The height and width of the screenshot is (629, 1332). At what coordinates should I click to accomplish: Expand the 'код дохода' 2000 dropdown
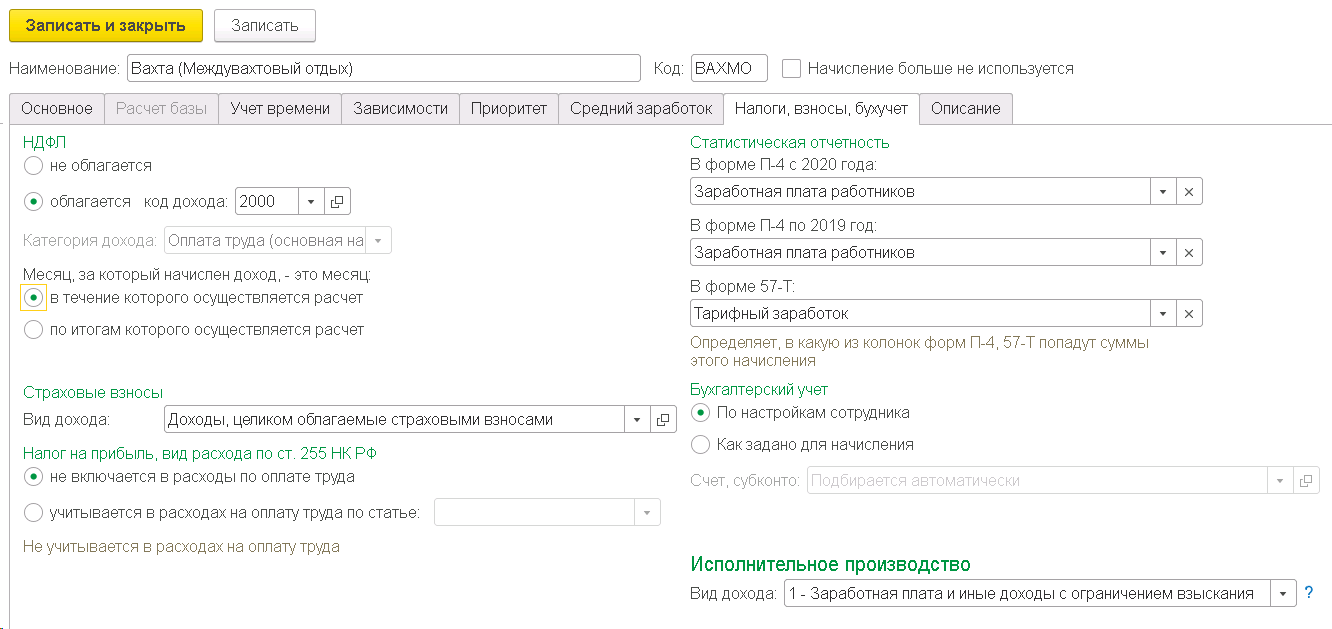coord(311,202)
